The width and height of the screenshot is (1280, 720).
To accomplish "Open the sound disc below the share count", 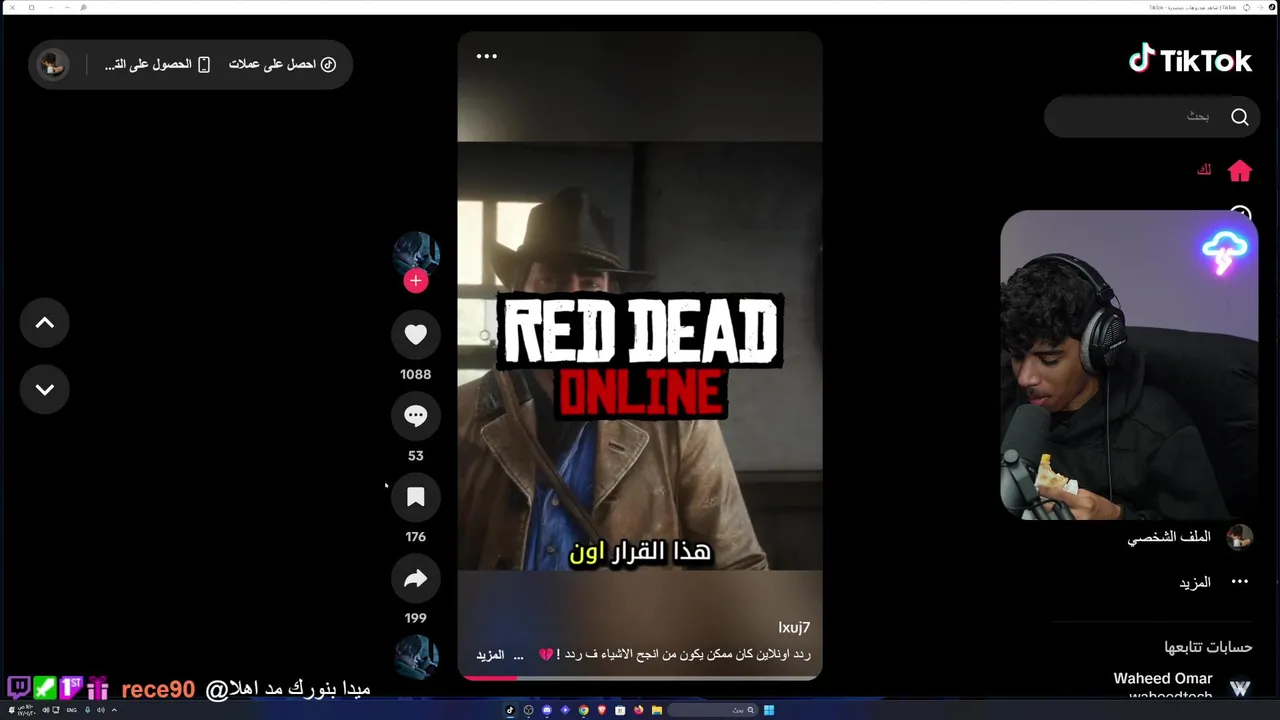I will tap(416, 656).
